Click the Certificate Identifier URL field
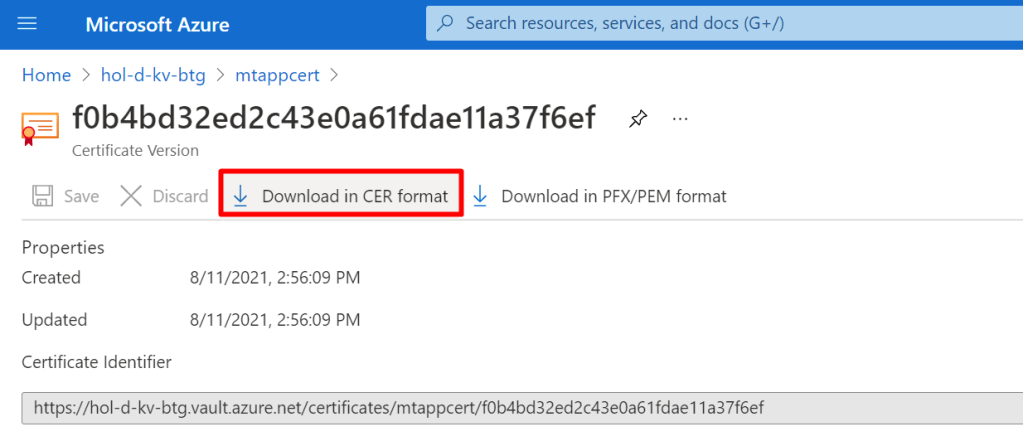Screen dimensions: 1023x441 click(x=400, y=408)
